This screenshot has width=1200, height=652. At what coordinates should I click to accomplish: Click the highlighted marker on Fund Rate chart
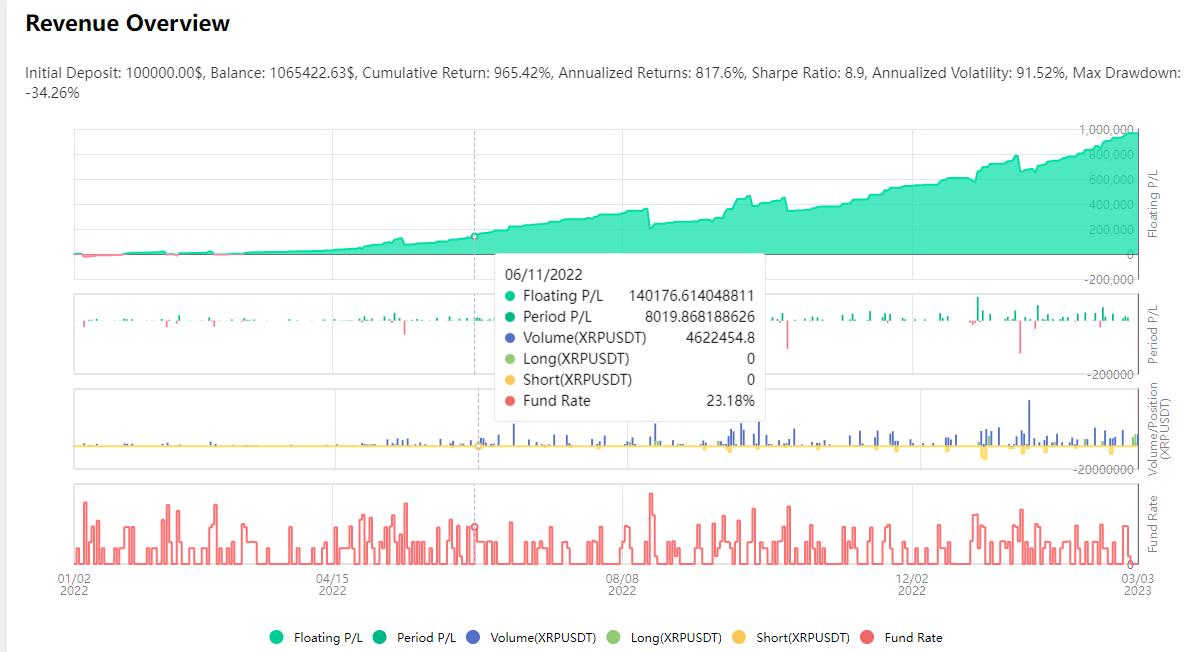(474, 526)
